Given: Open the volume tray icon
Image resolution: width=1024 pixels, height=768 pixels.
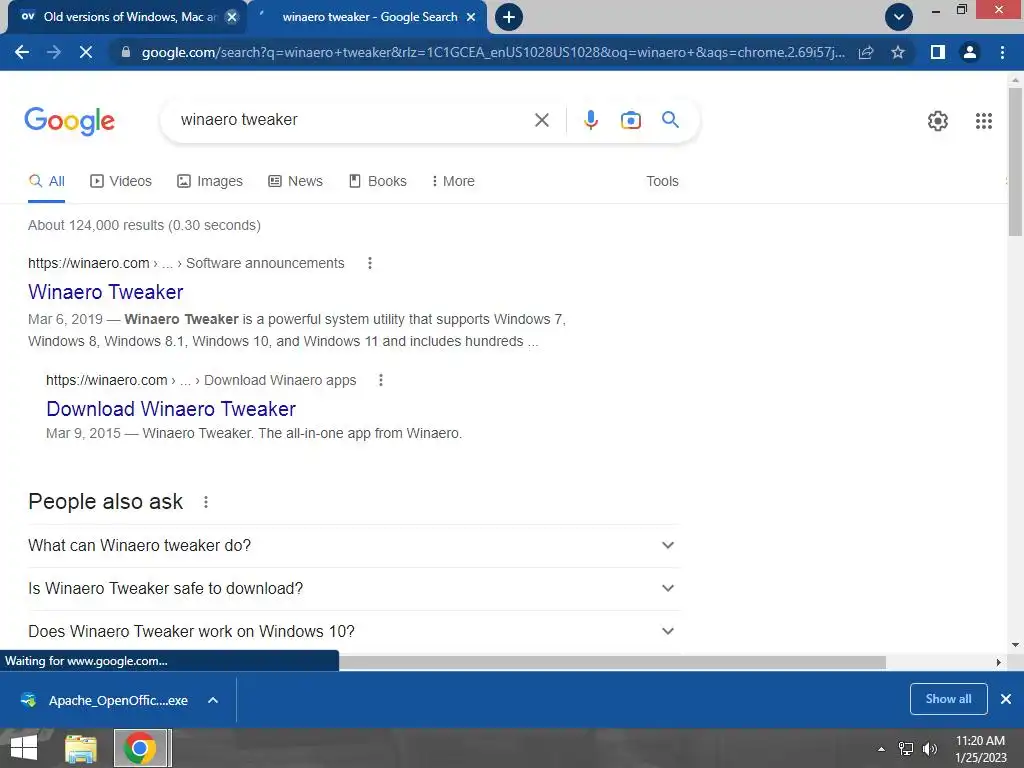Looking at the screenshot, I should (930, 749).
